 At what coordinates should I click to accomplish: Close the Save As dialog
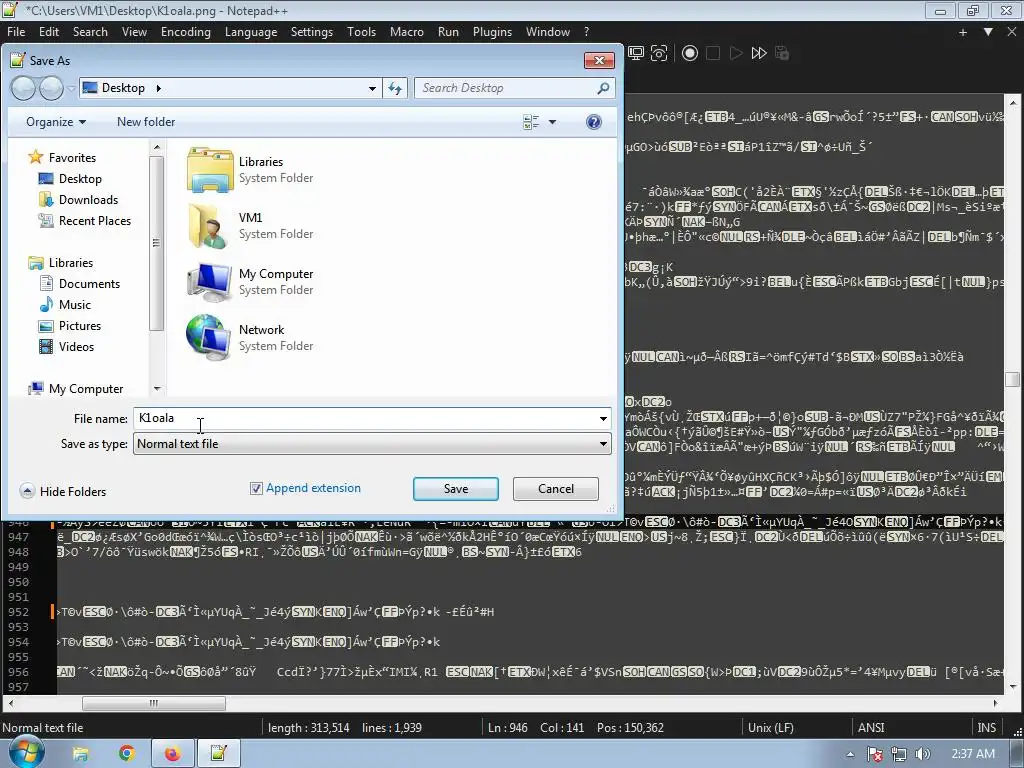coord(599,61)
